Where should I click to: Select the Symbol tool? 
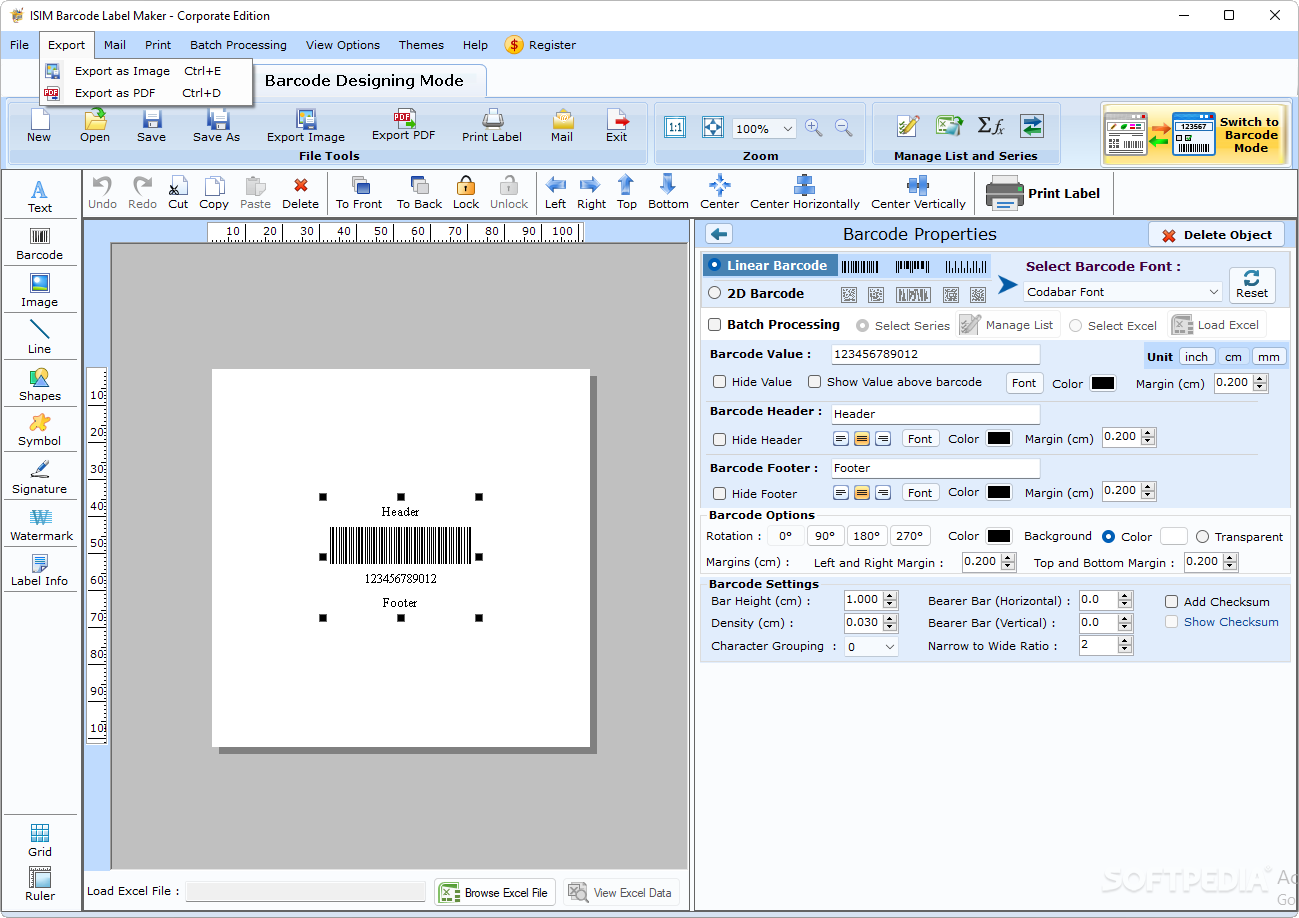(40, 430)
